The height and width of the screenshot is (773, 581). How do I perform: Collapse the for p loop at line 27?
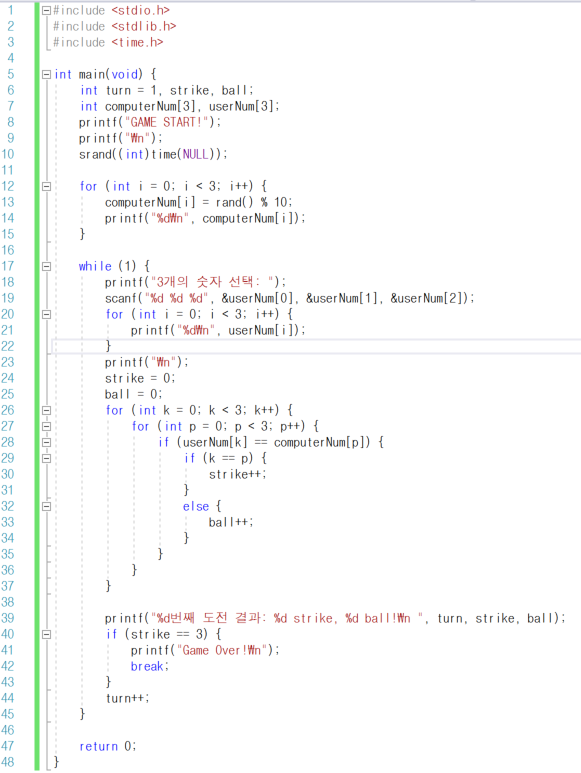pyautogui.click(x=46, y=426)
